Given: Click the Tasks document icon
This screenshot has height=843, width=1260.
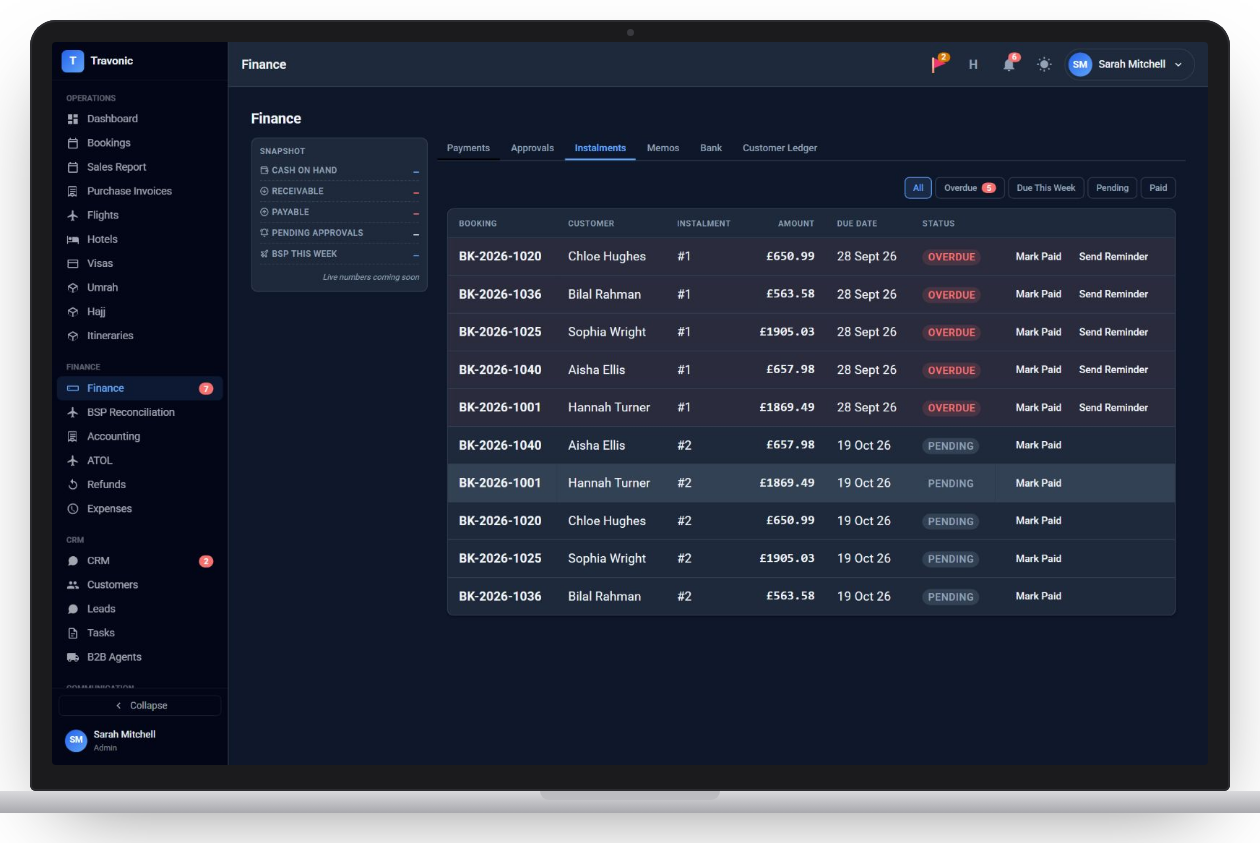Looking at the screenshot, I should click(73, 632).
